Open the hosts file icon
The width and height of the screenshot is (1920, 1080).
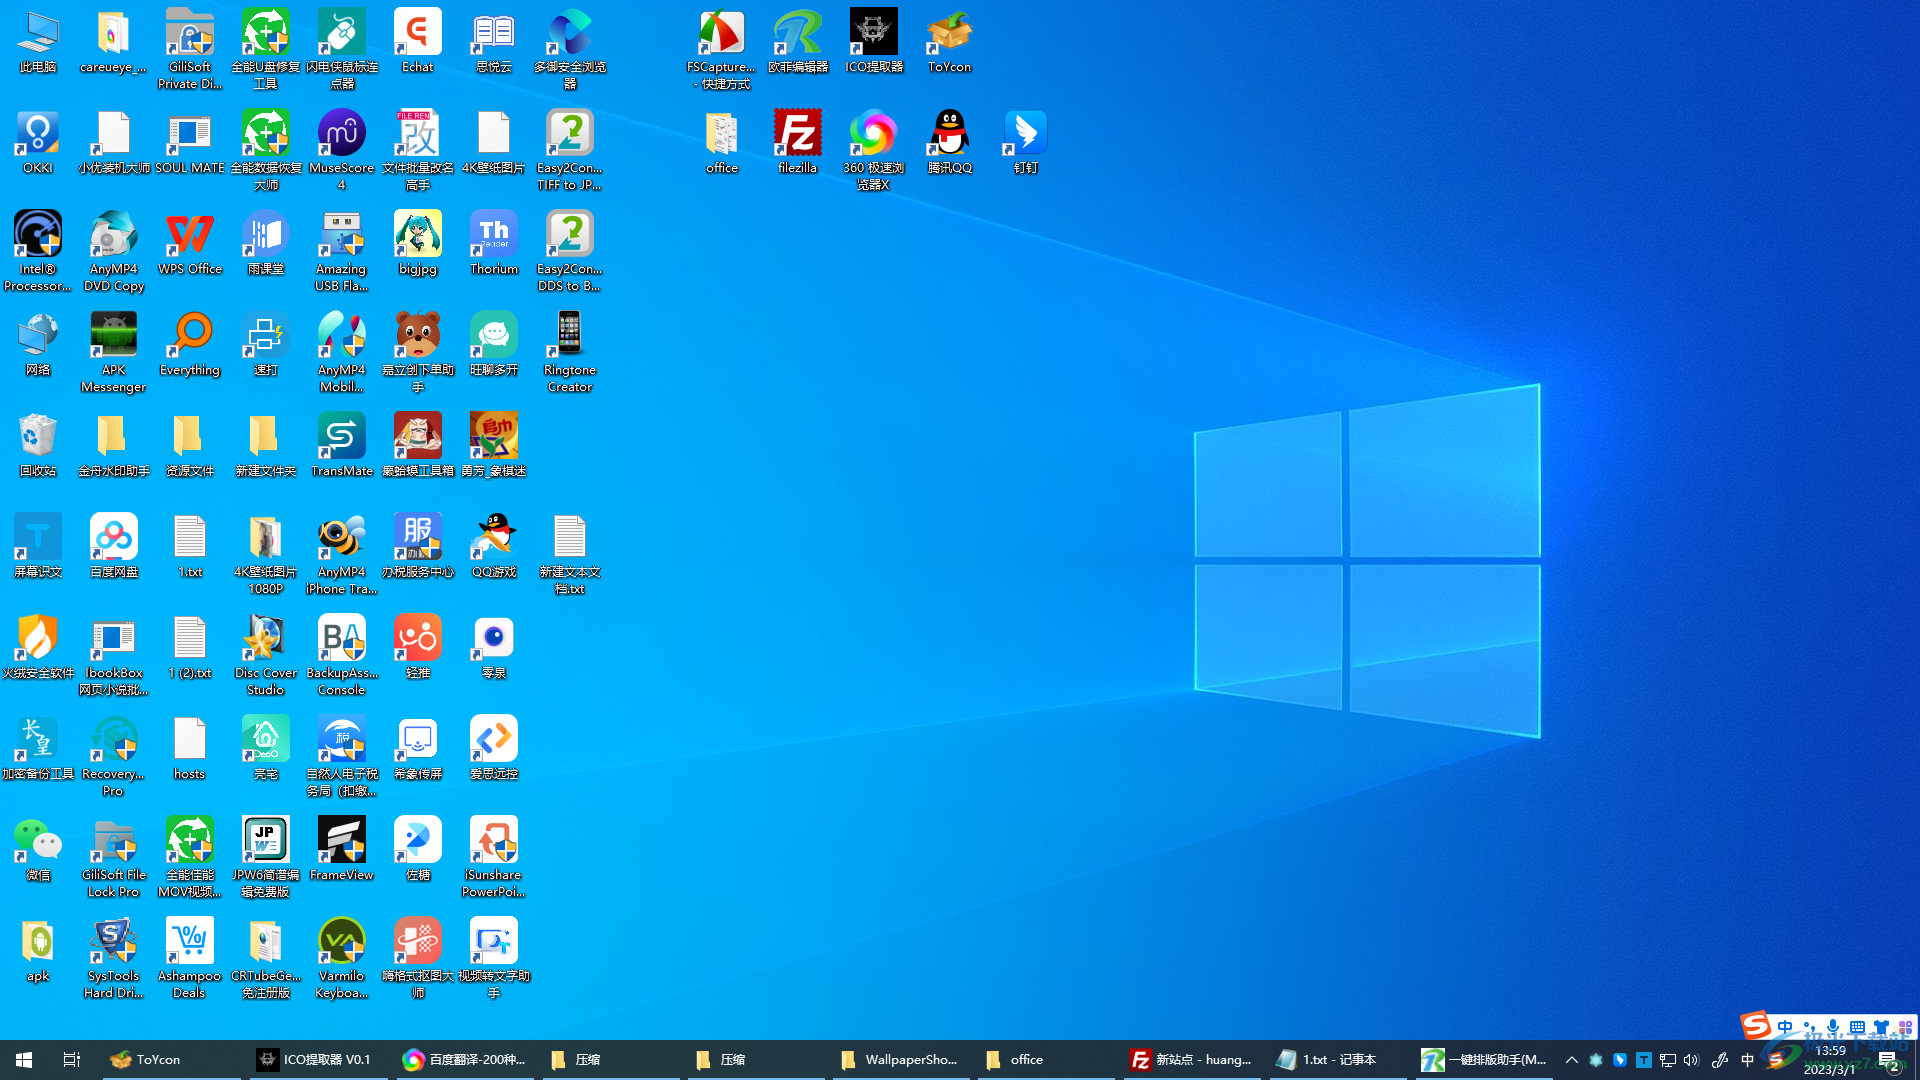(190, 747)
